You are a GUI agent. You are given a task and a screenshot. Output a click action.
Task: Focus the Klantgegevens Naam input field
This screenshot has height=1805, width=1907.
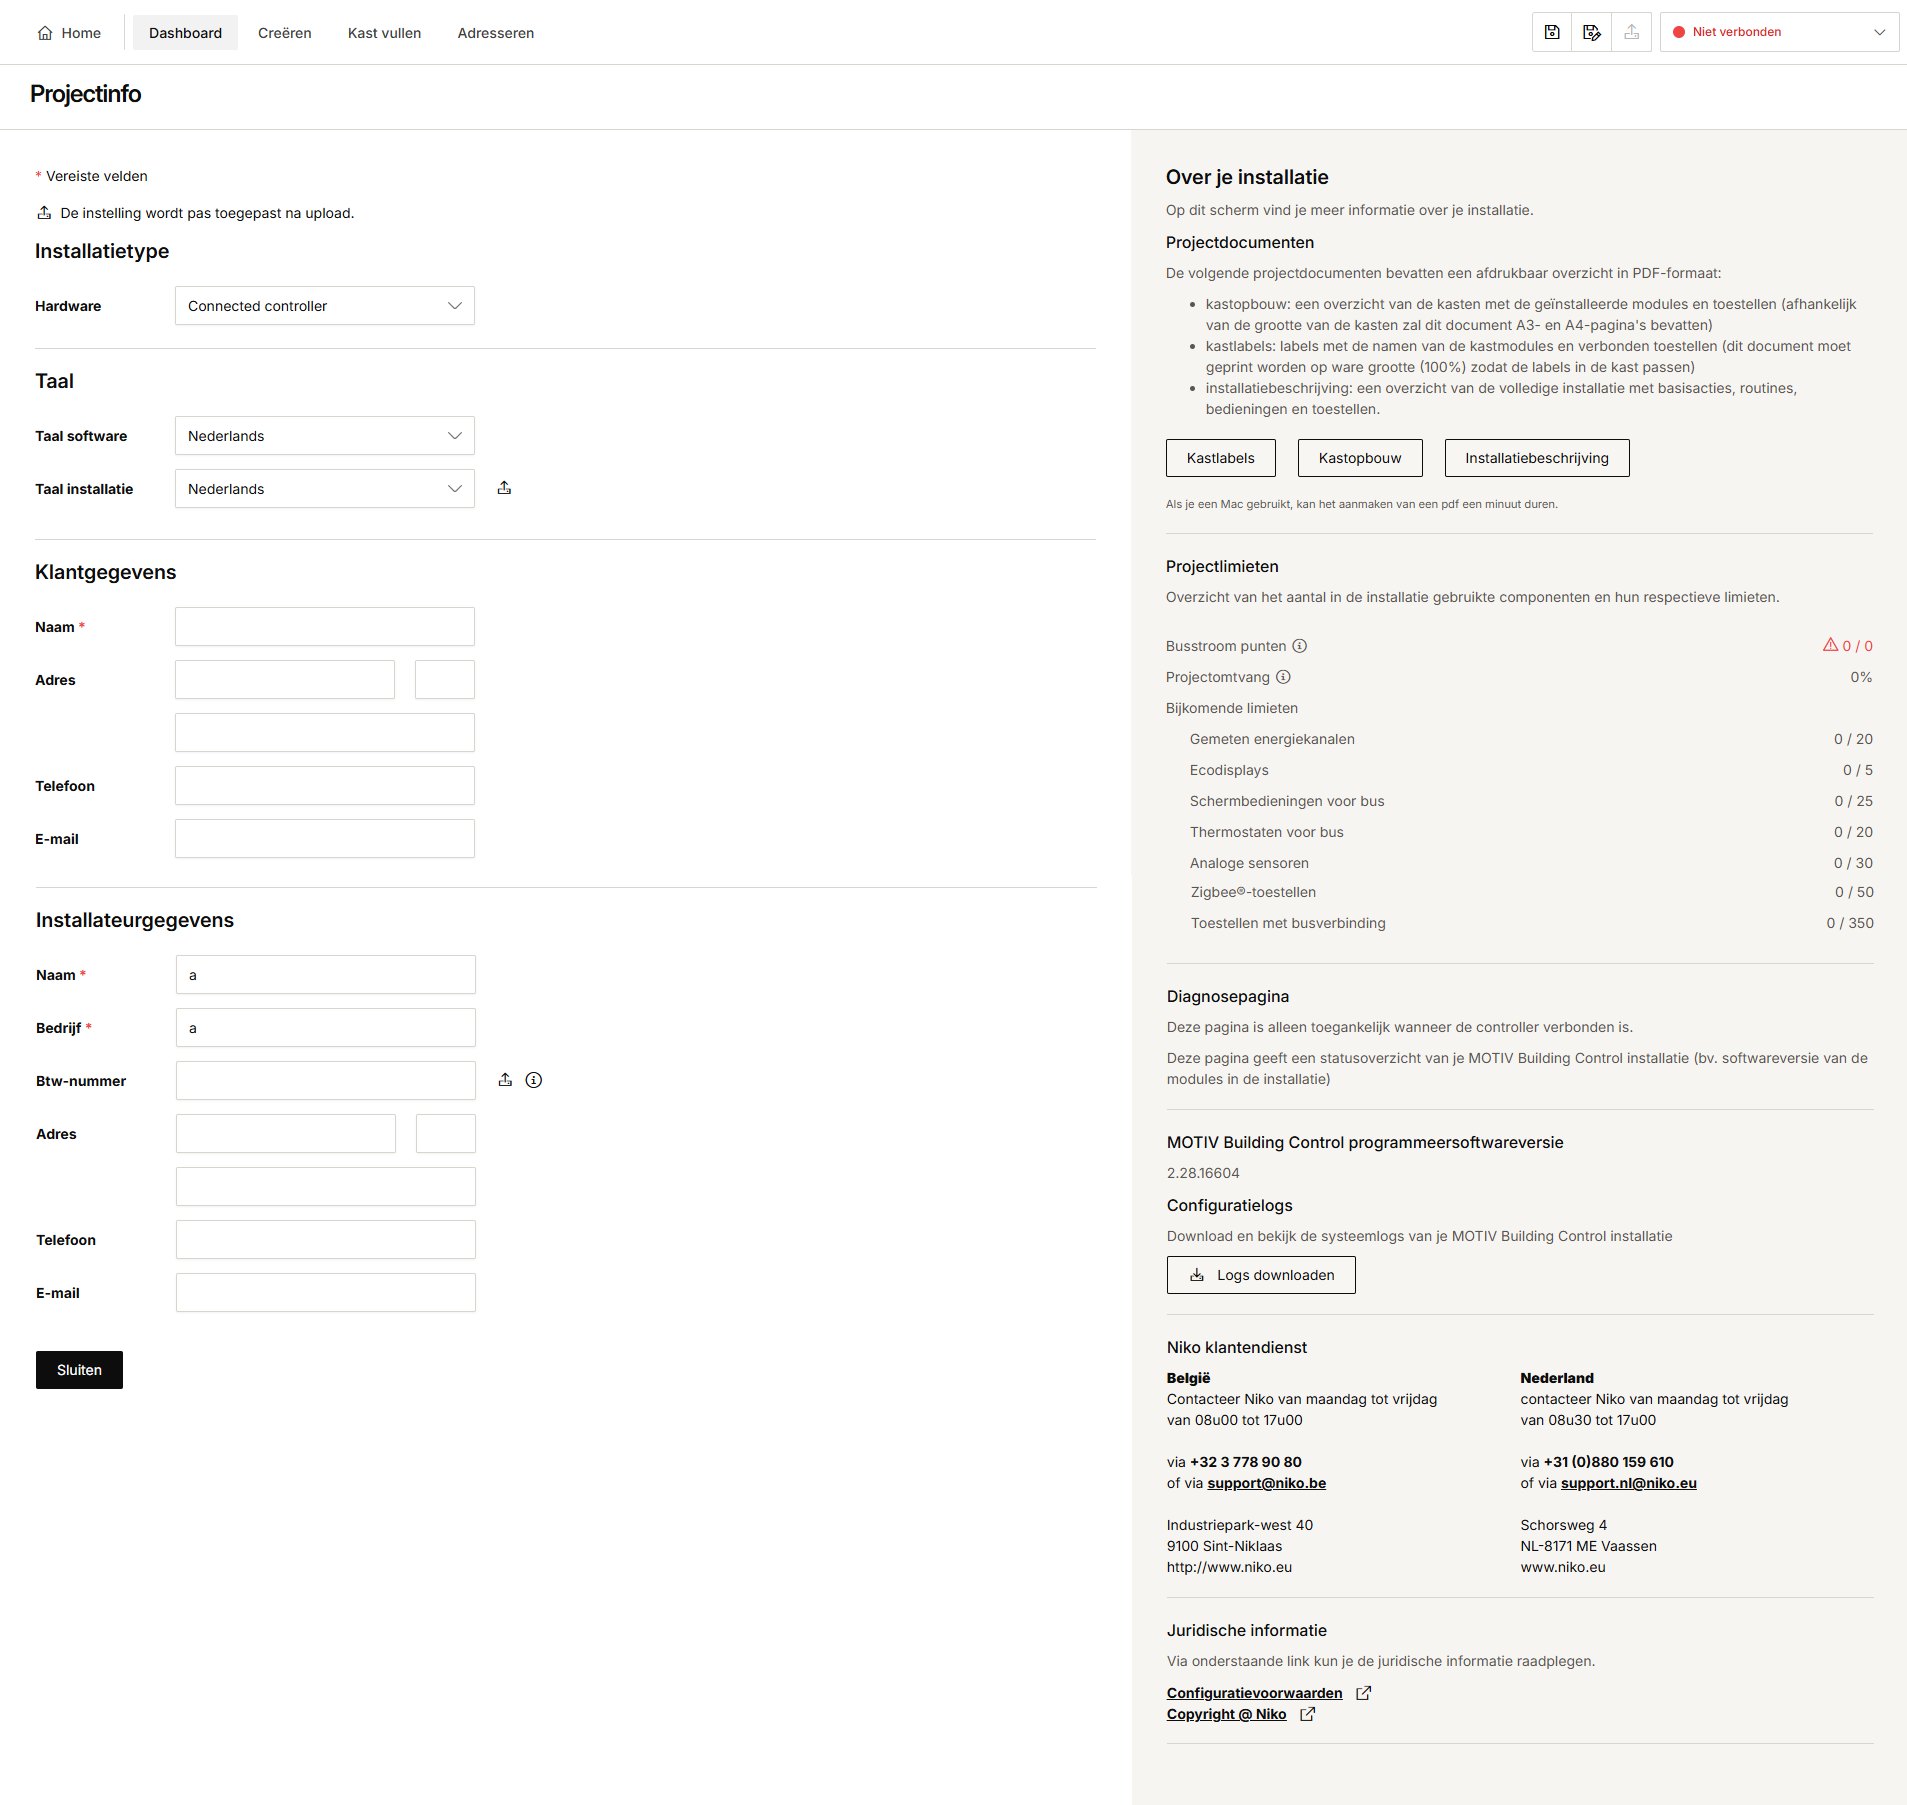325,627
